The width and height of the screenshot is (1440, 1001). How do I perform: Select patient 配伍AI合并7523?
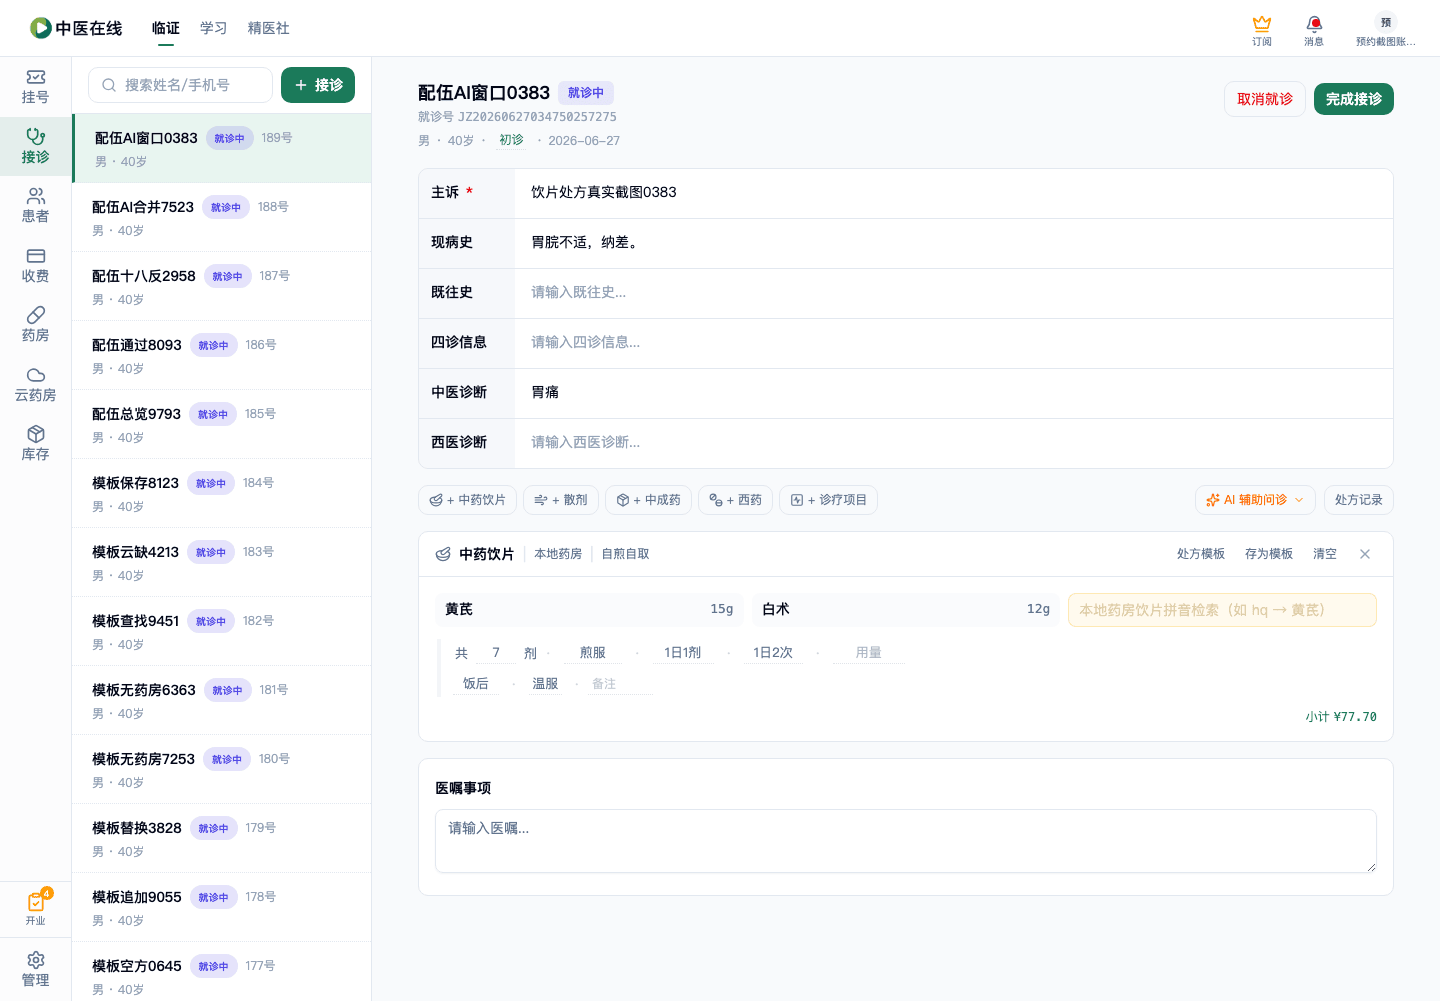(222, 217)
